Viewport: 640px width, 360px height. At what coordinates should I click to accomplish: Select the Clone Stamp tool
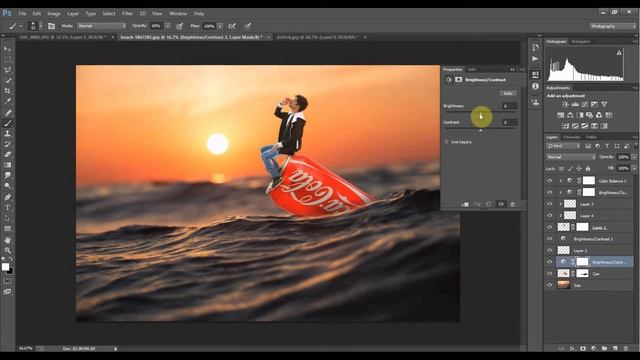coord(7,133)
